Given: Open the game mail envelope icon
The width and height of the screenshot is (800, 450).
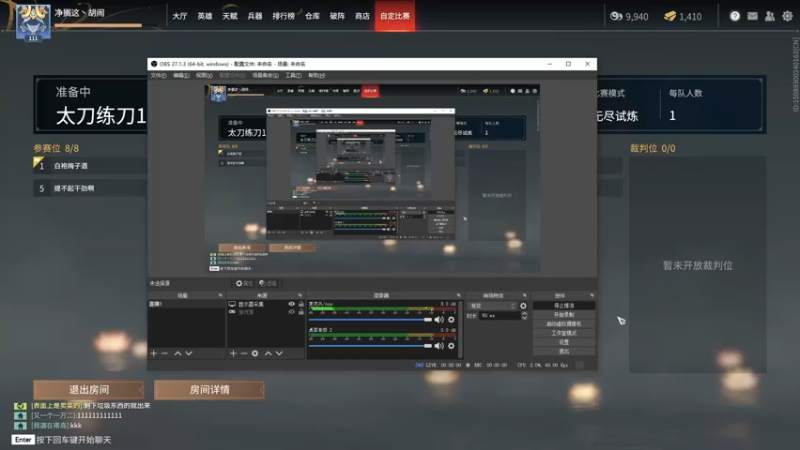Looking at the screenshot, I should (x=753, y=16).
